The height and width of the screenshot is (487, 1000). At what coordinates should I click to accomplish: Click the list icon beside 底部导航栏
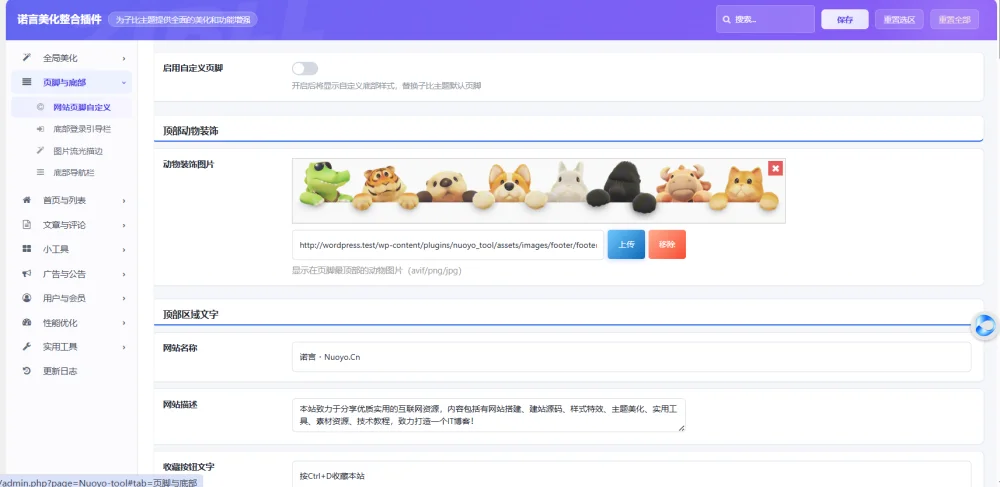click(40, 172)
